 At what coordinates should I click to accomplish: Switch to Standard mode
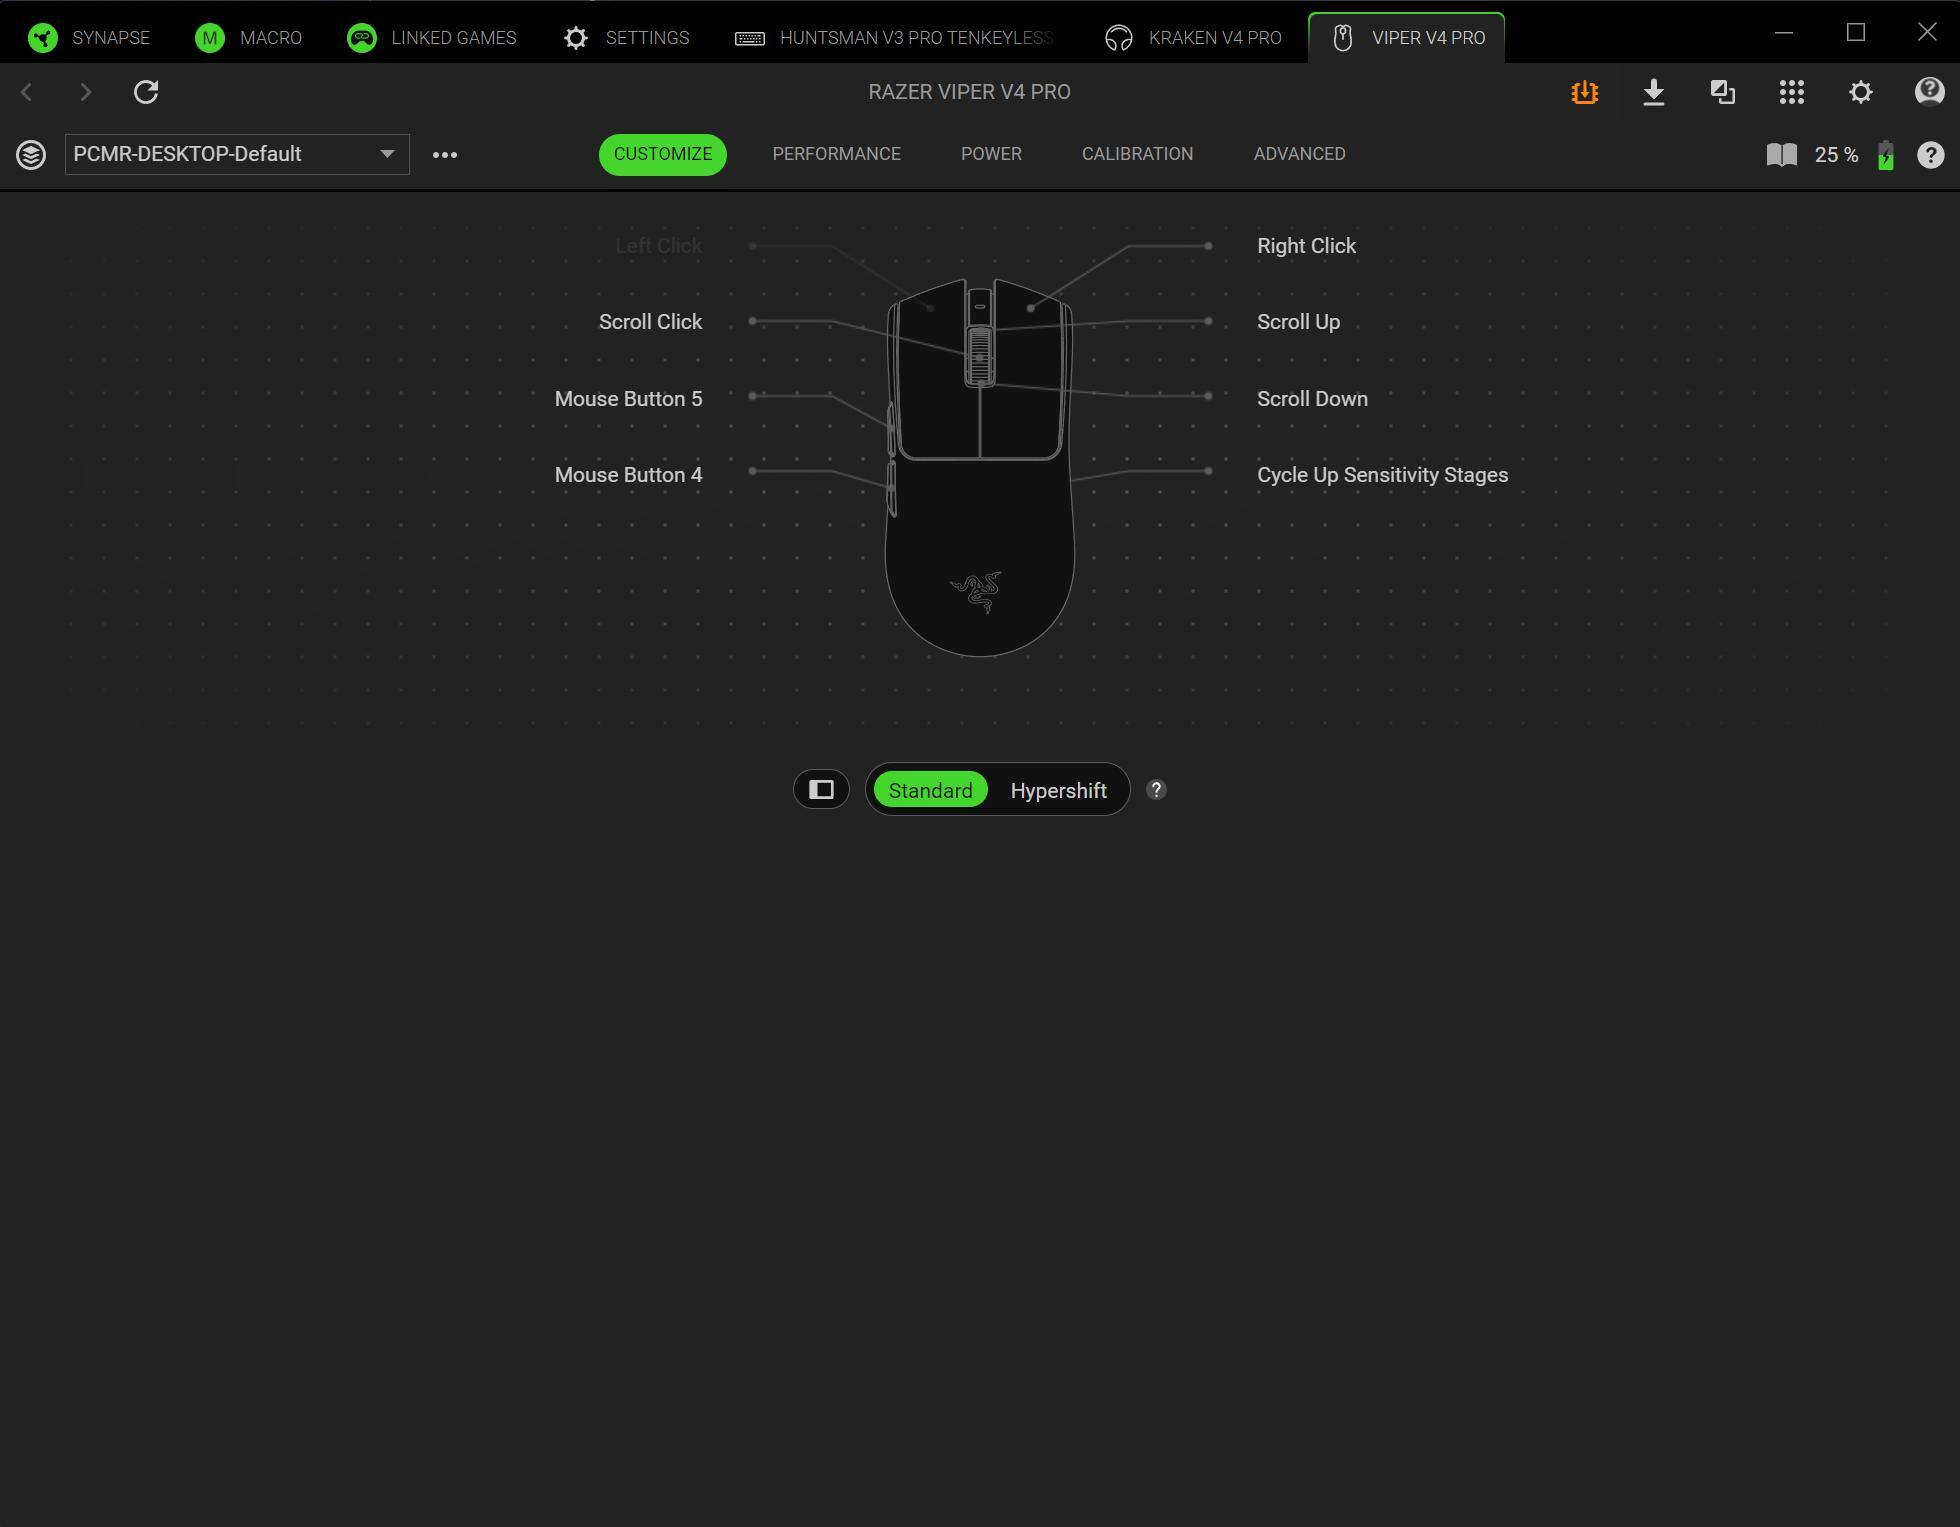931,790
